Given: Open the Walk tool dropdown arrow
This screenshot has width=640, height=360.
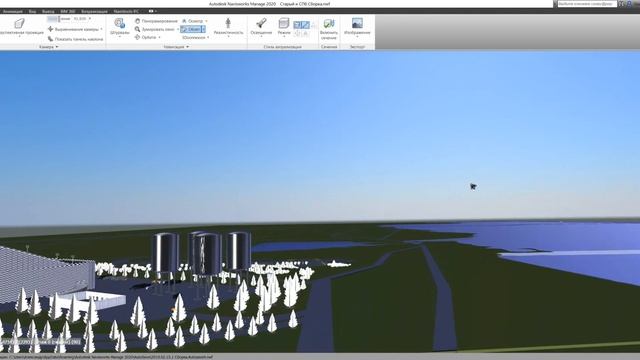Looking at the screenshot, I should (x=203, y=29).
